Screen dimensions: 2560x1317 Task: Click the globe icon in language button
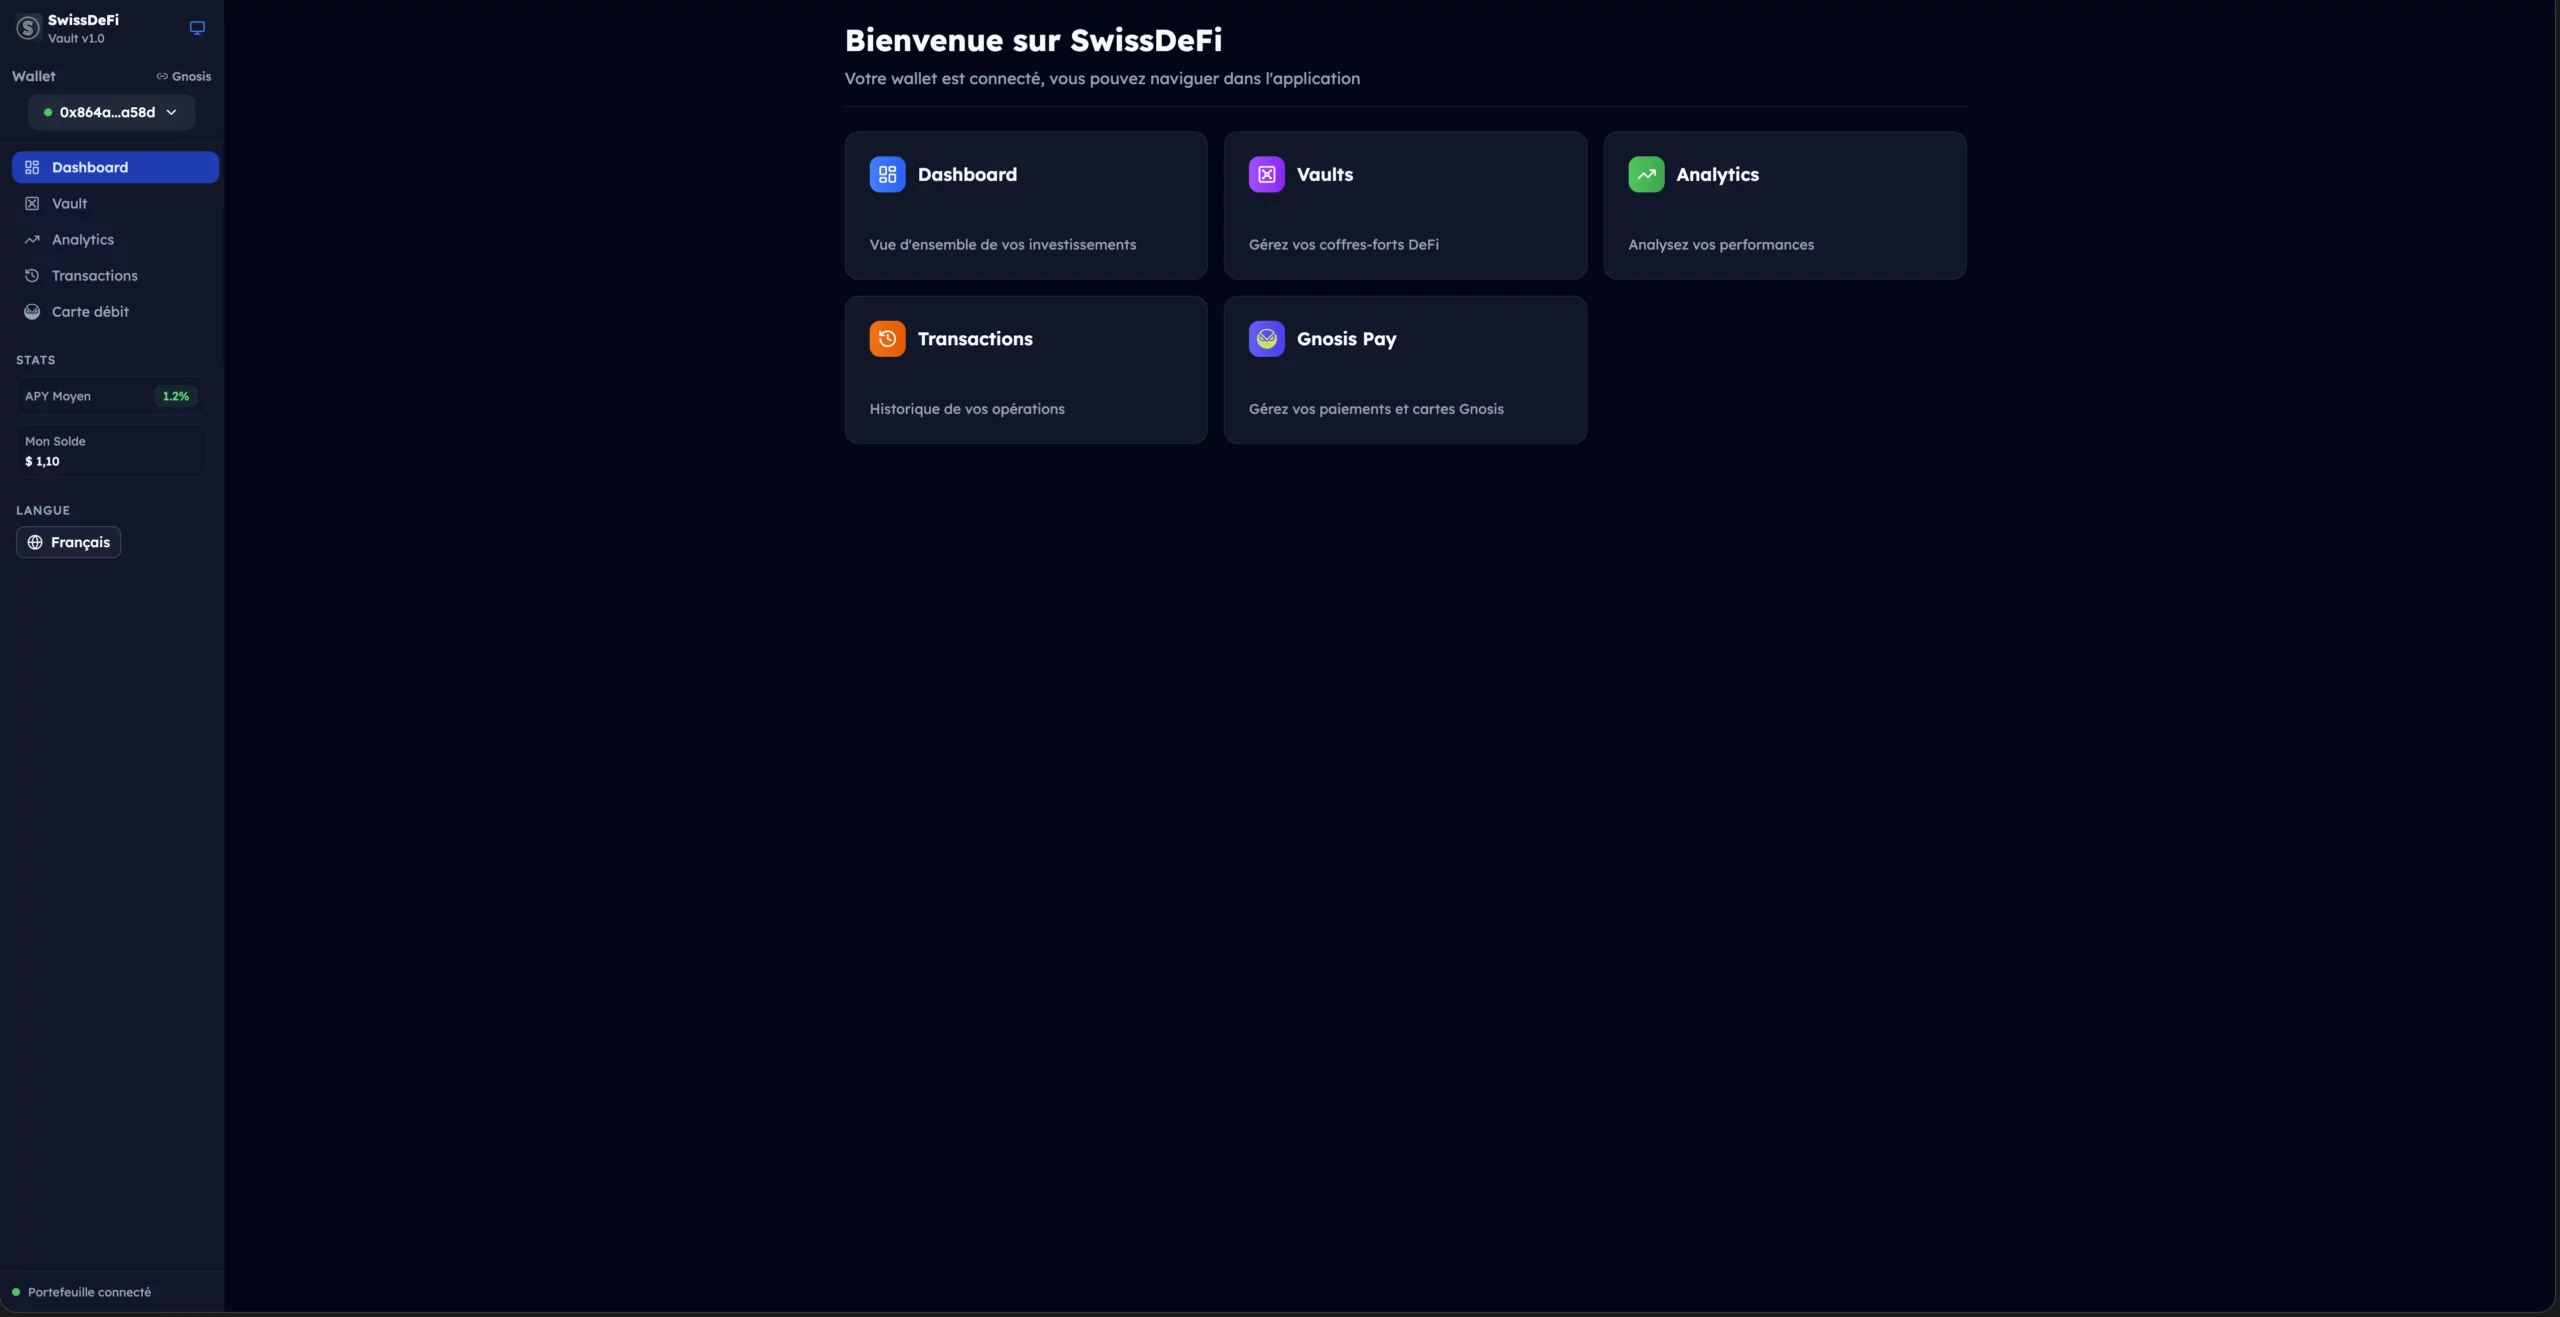click(x=35, y=542)
